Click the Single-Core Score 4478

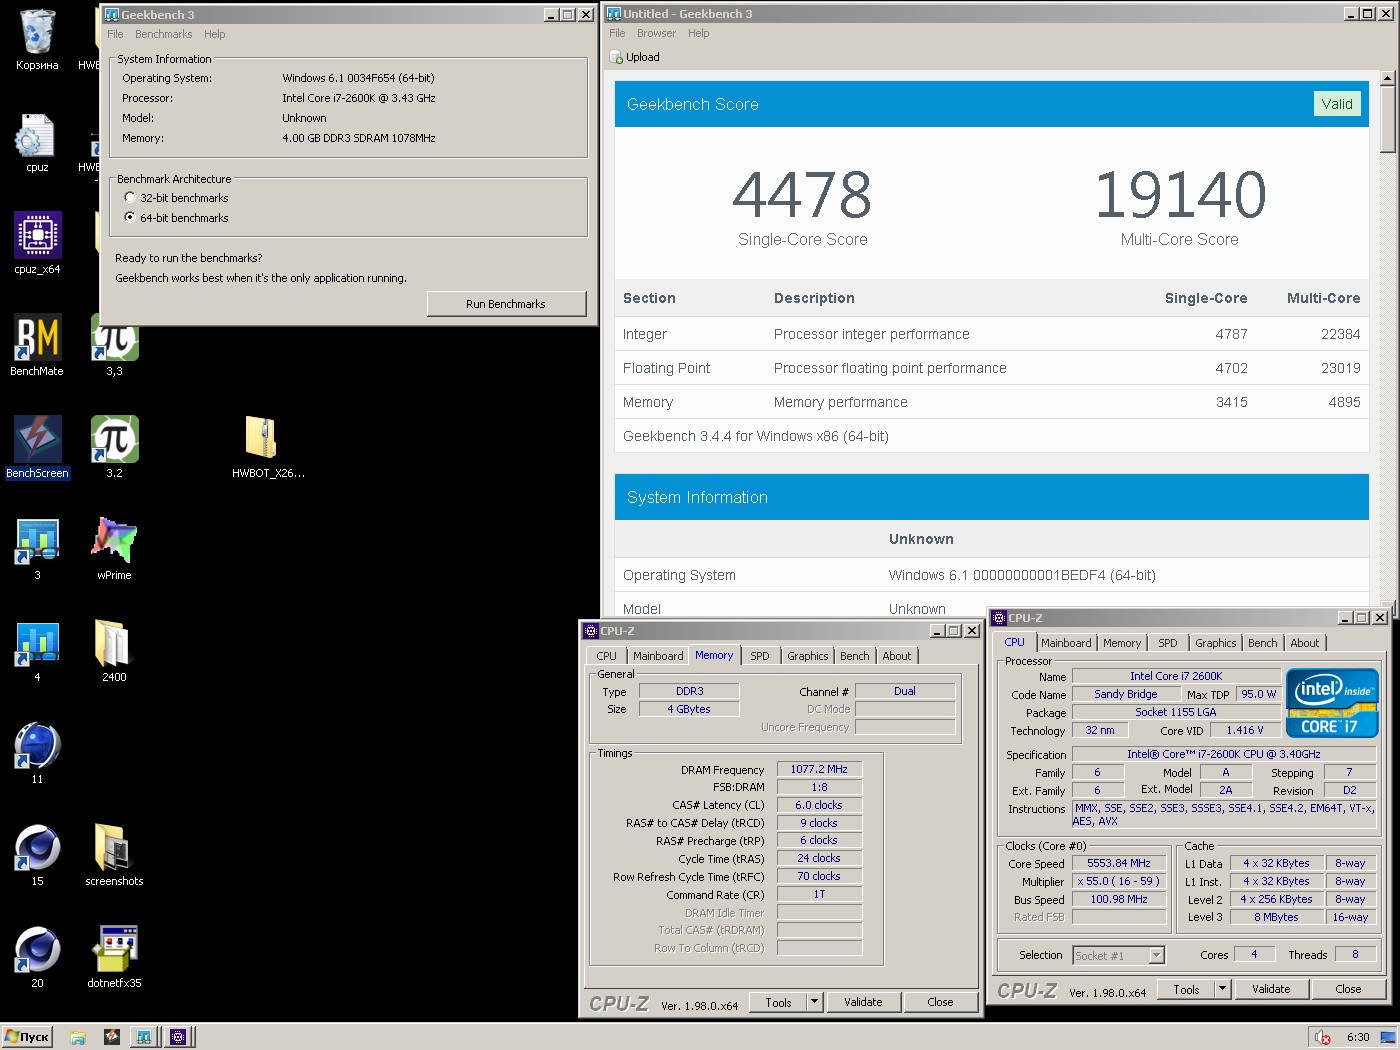[x=802, y=194]
